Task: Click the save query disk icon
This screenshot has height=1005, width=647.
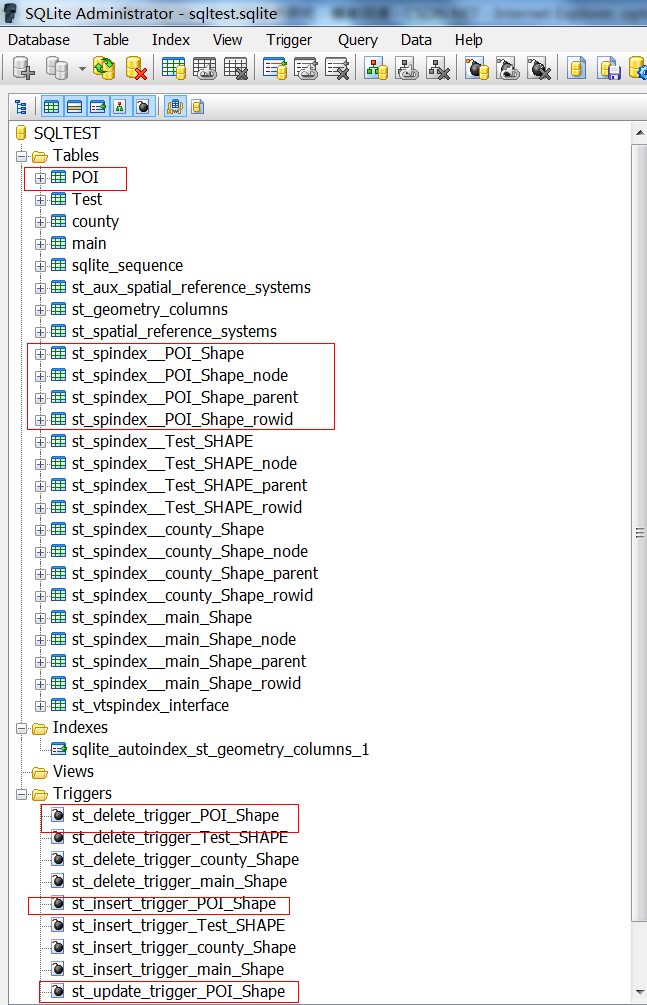Action: (608, 68)
